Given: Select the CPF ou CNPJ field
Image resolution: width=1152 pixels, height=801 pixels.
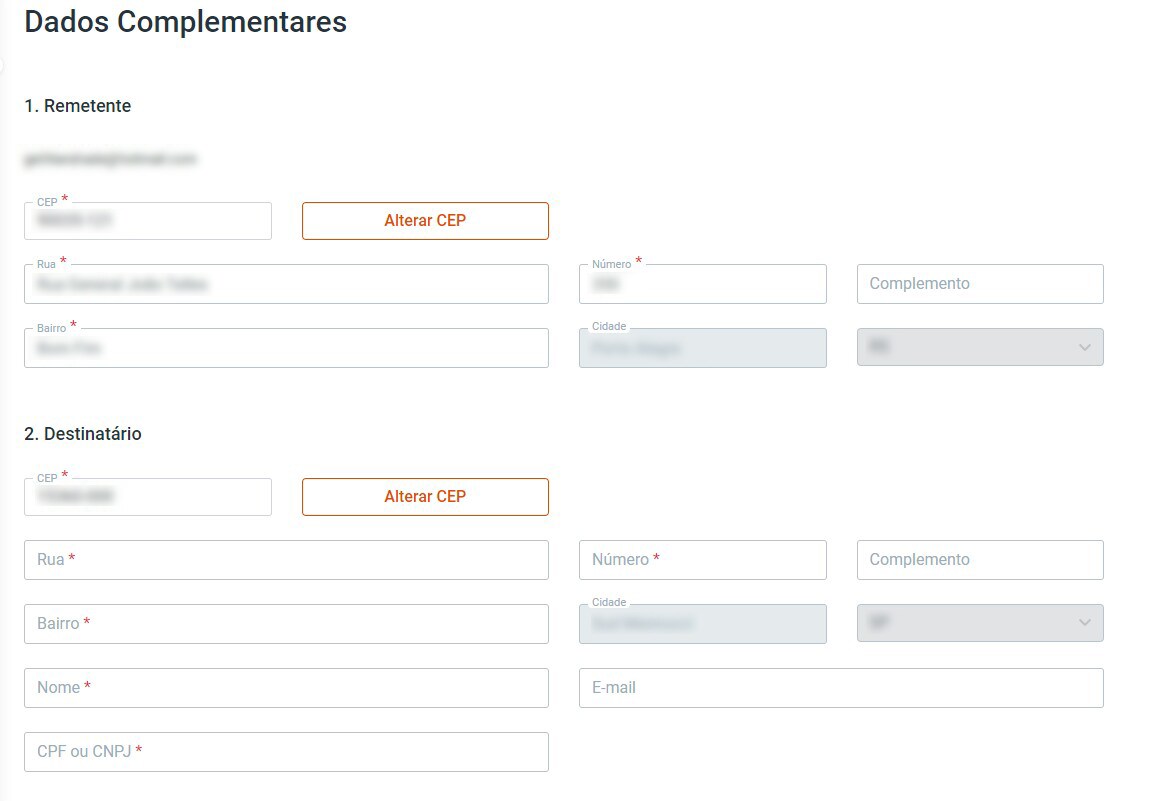Looking at the screenshot, I should [x=286, y=752].
